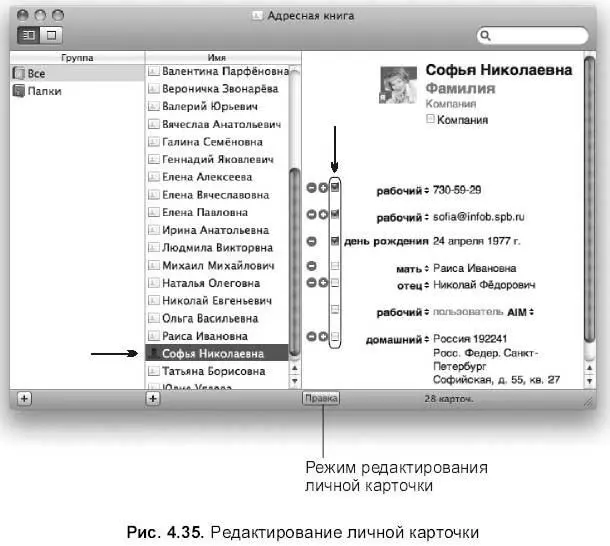Add a new phone field after 730-59-29

click(x=323, y=188)
